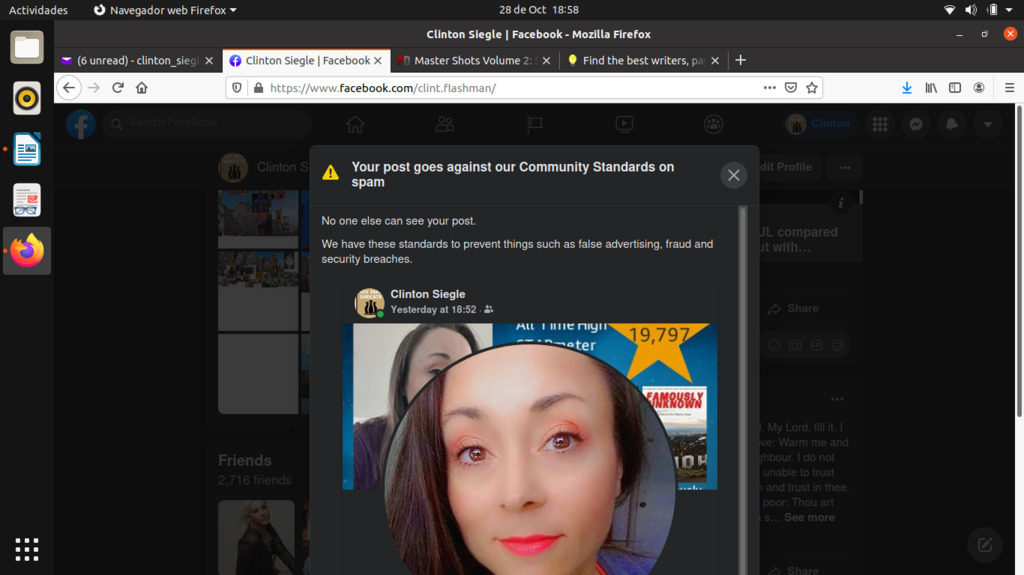The width and height of the screenshot is (1024, 575).
Task: Launch Rhythmbox from the dock
Action: point(27,98)
